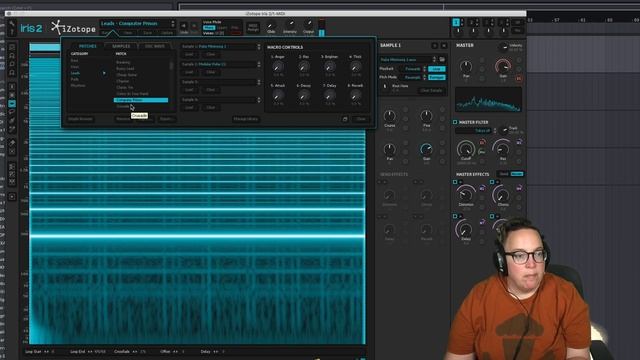Open the Sample 4 dropdown in browser

221,100
